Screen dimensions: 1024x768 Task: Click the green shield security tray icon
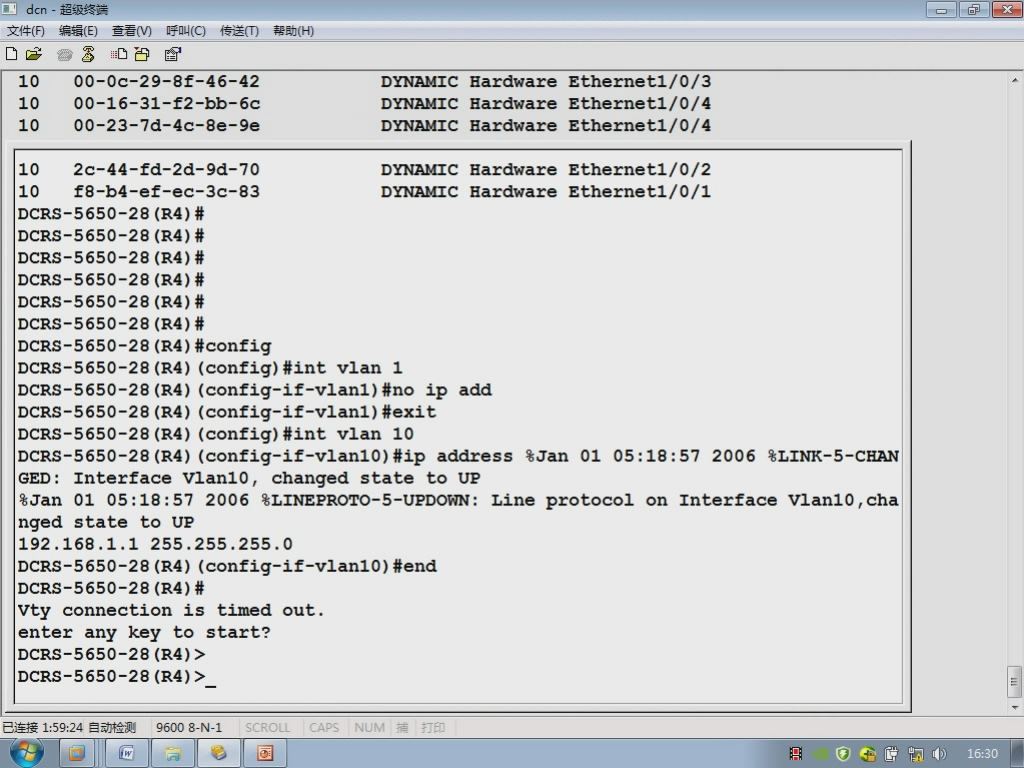[843, 754]
